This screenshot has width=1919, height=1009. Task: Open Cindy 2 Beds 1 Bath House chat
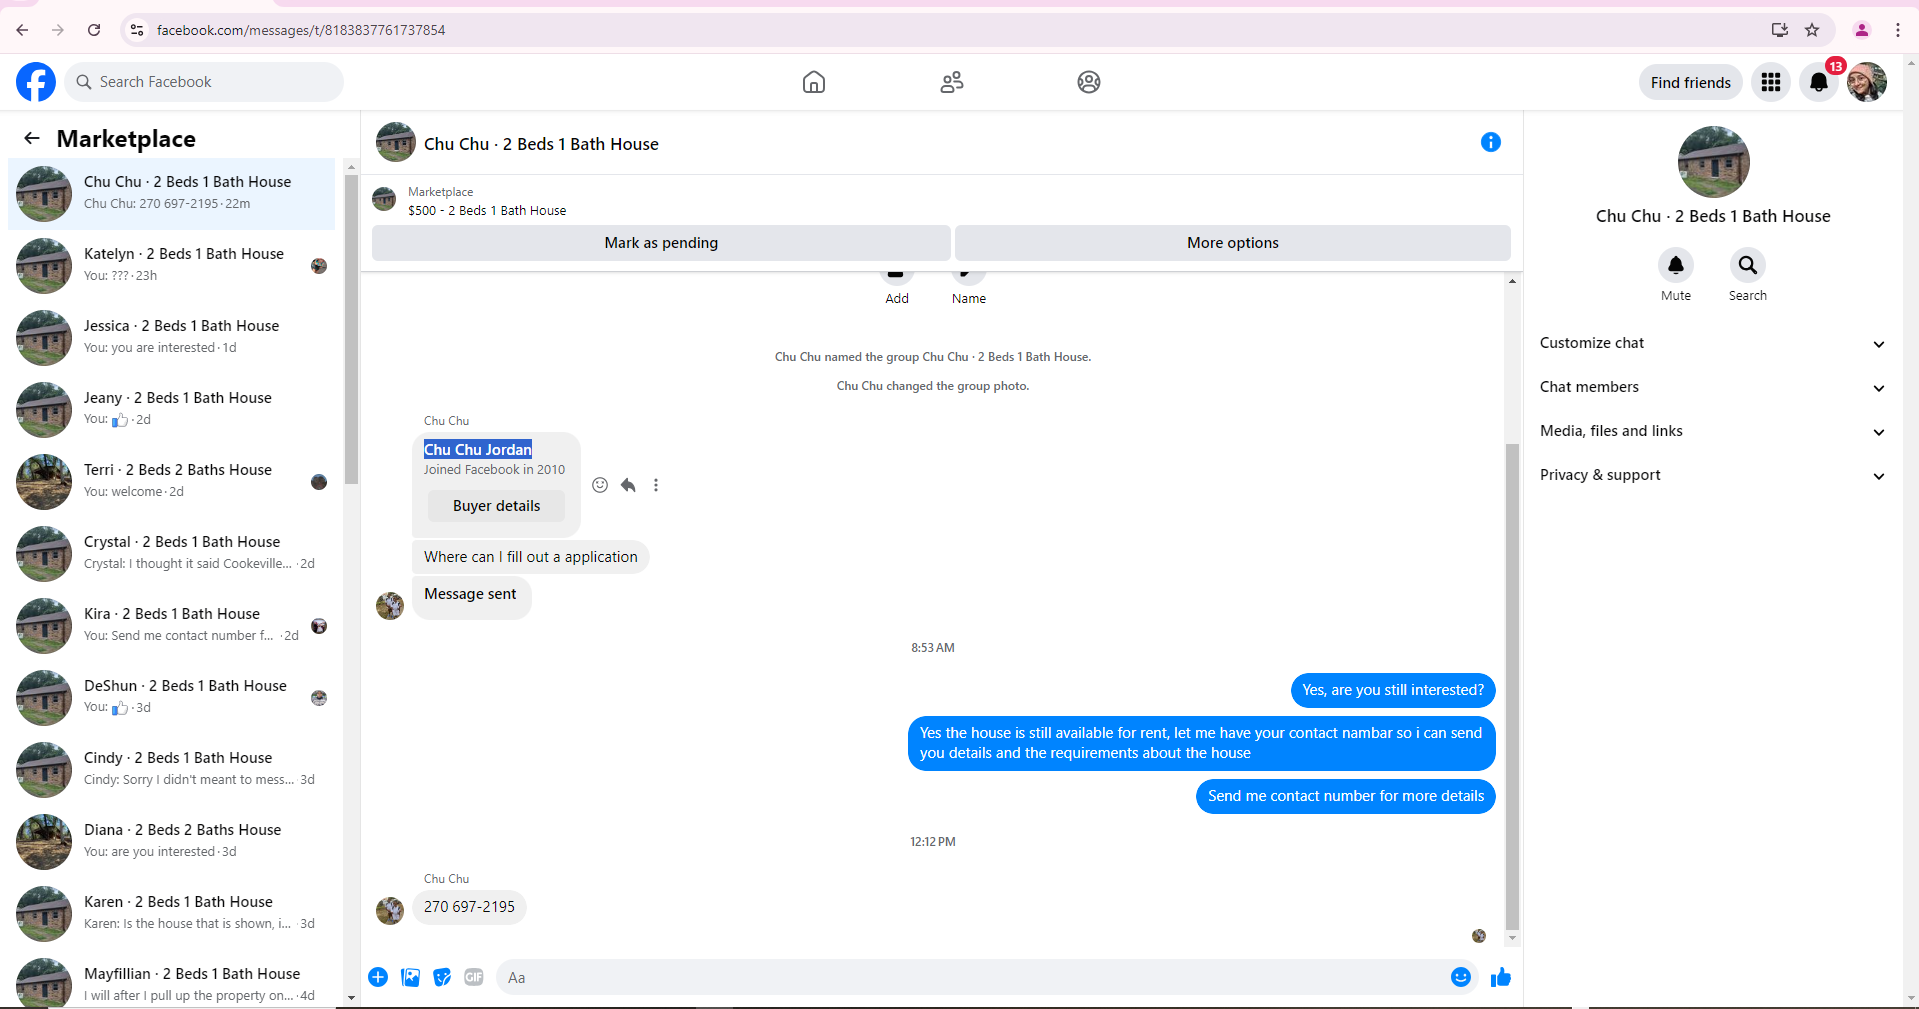pos(172,769)
